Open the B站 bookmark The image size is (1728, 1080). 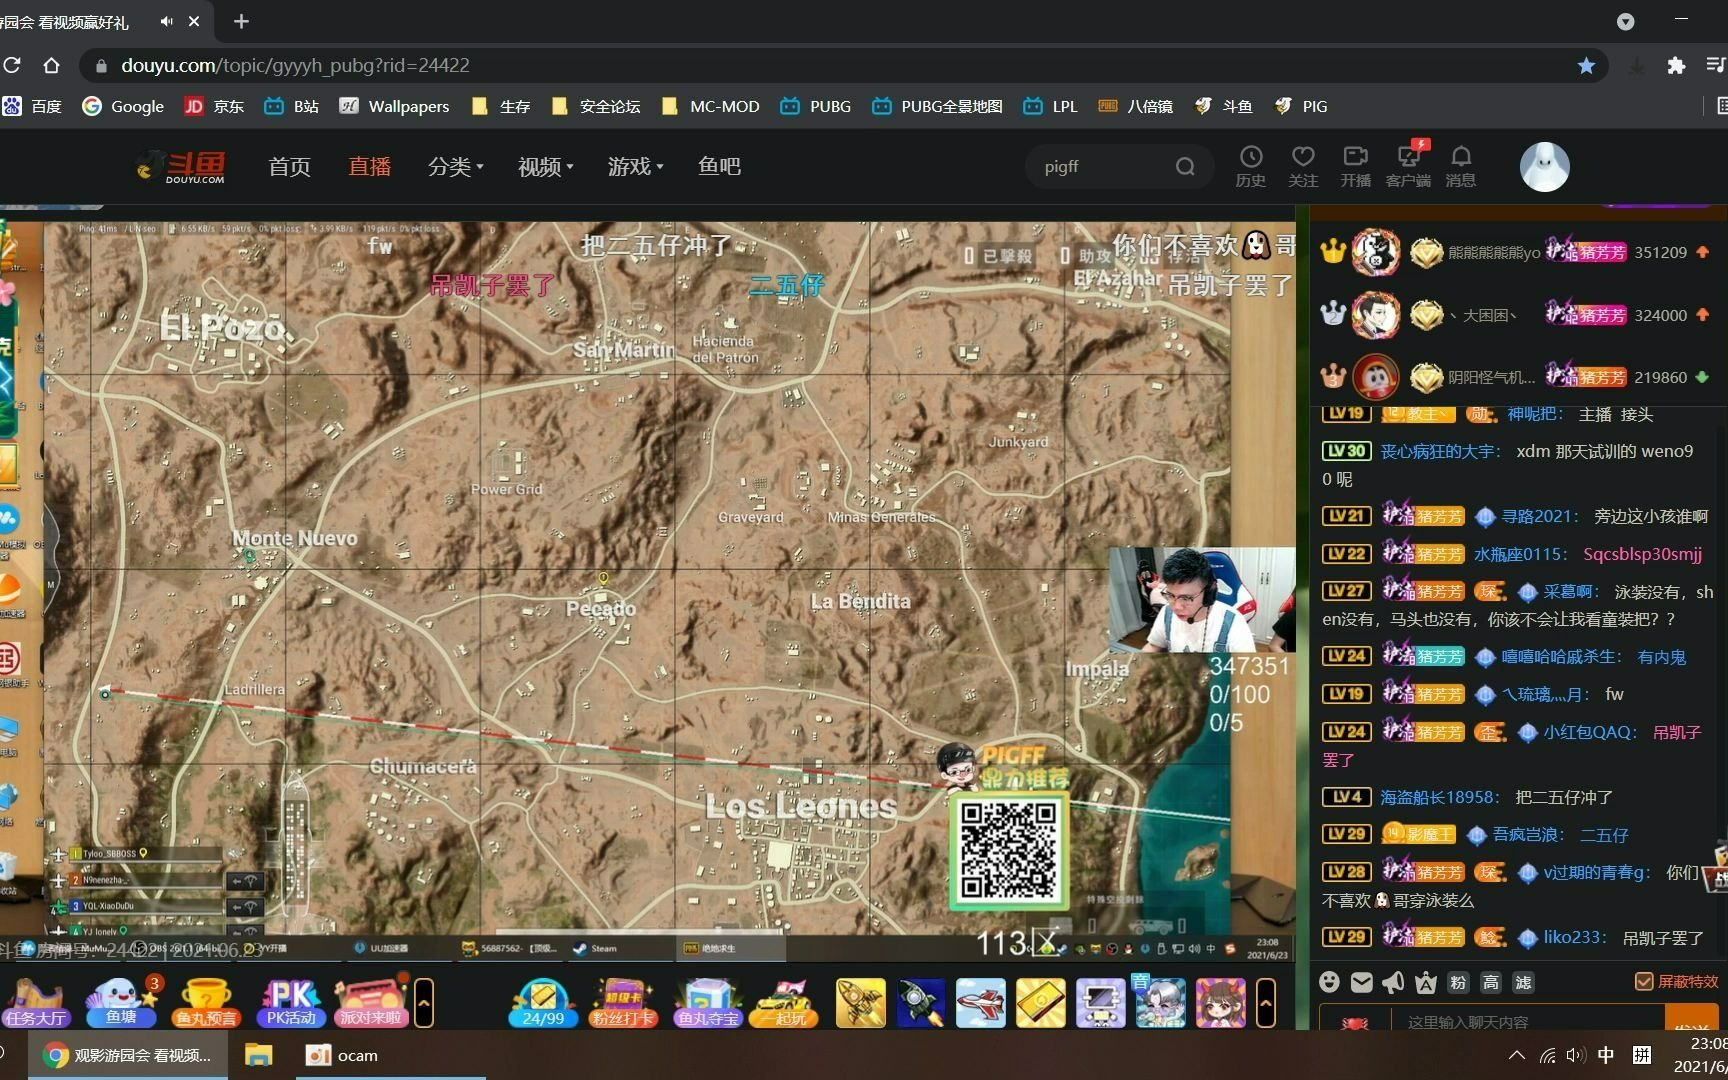[x=291, y=106]
